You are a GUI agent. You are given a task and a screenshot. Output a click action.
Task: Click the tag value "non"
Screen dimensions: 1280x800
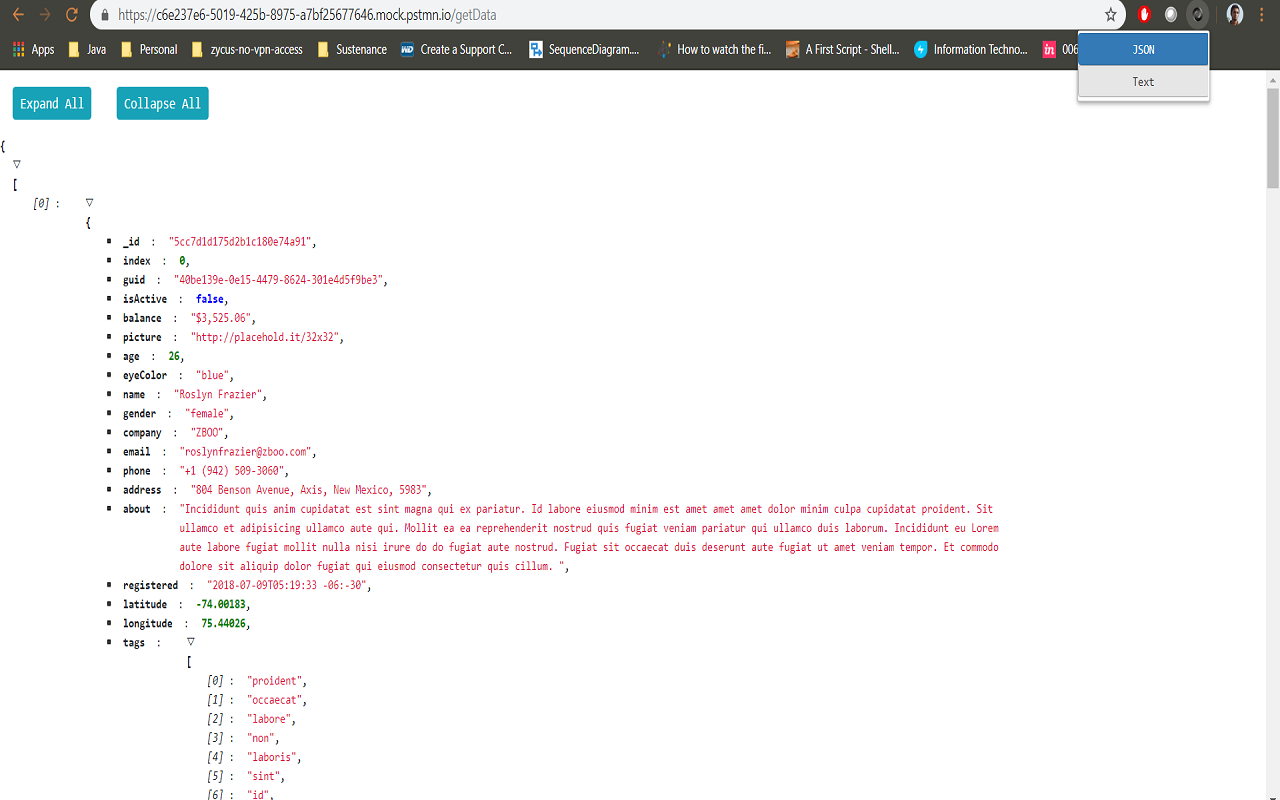[261, 738]
